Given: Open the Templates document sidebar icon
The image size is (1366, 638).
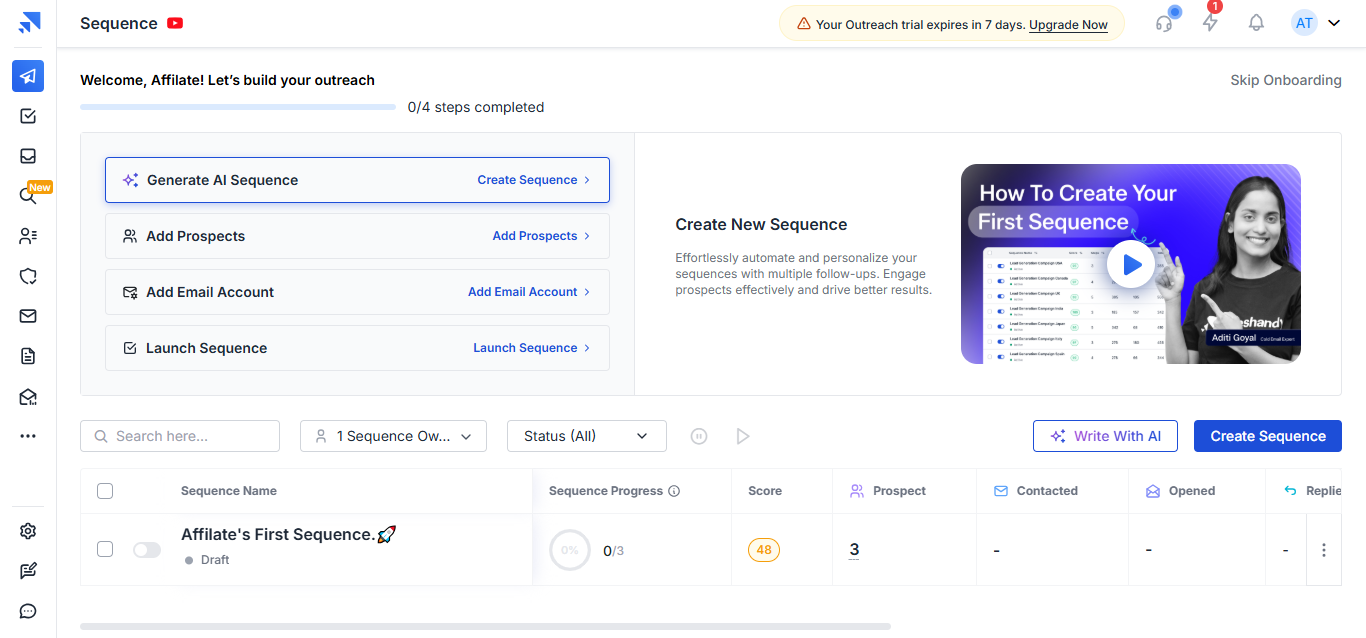Looking at the screenshot, I should coord(28,356).
